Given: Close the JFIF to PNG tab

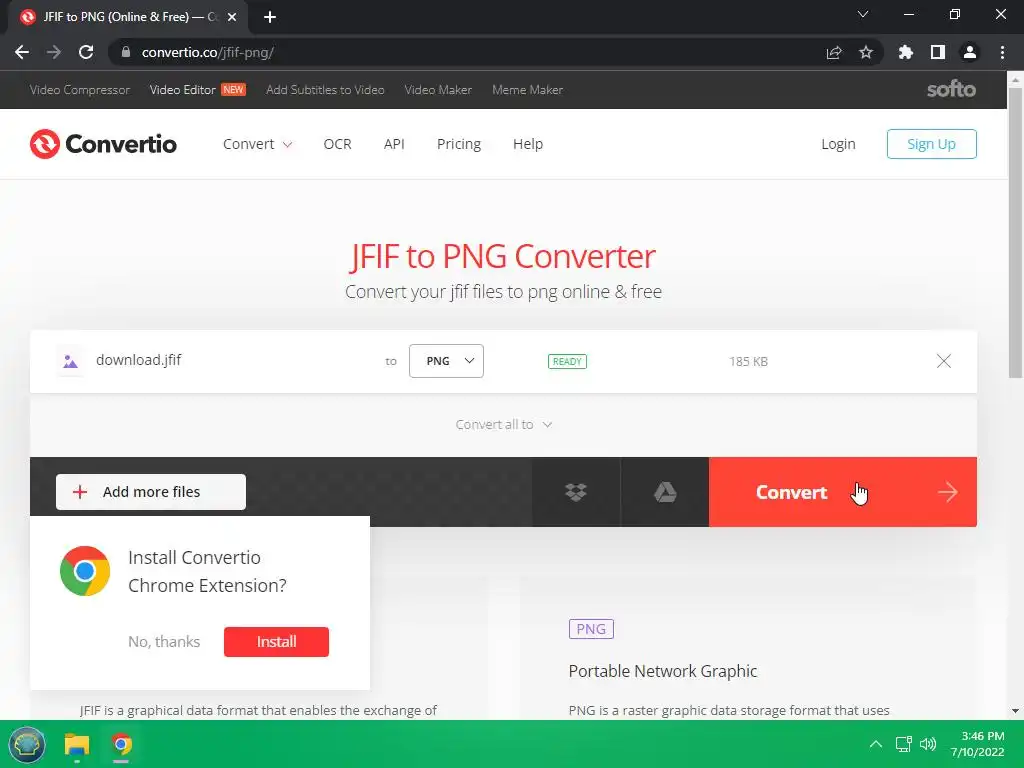Looking at the screenshot, I should [x=232, y=17].
